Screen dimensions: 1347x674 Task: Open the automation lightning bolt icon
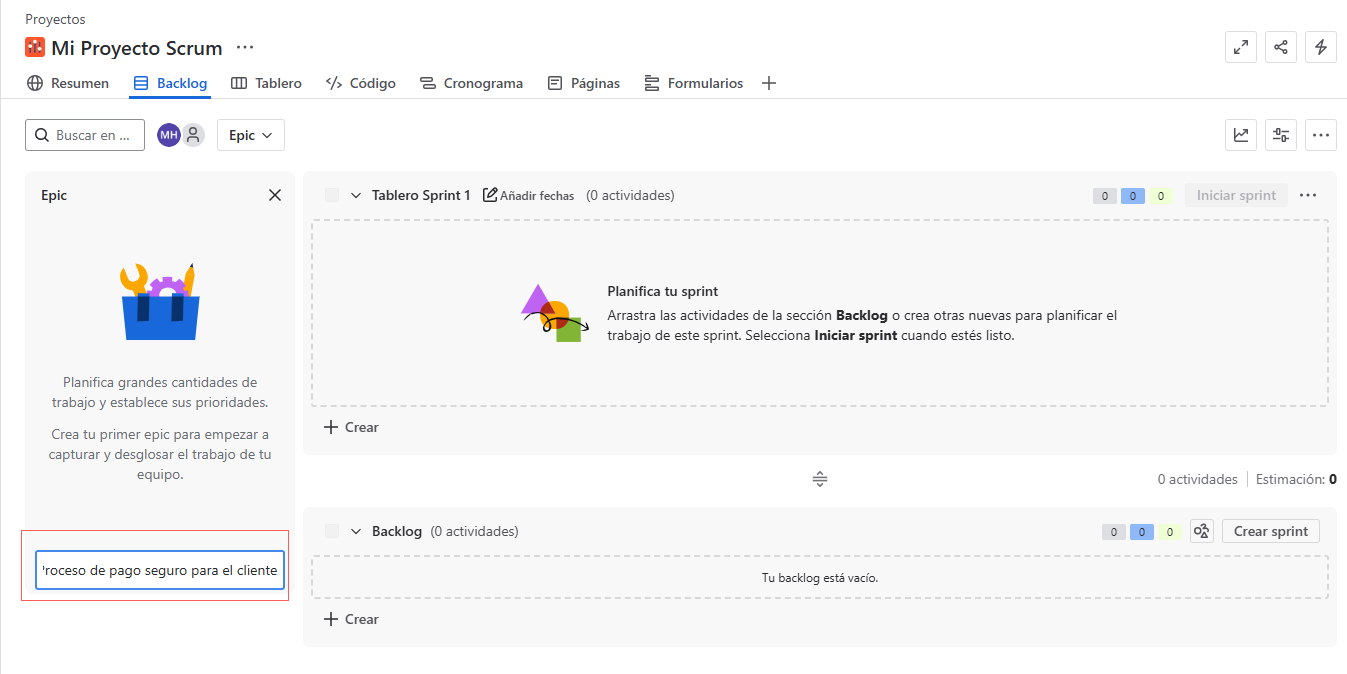click(x=1321, y=47)
